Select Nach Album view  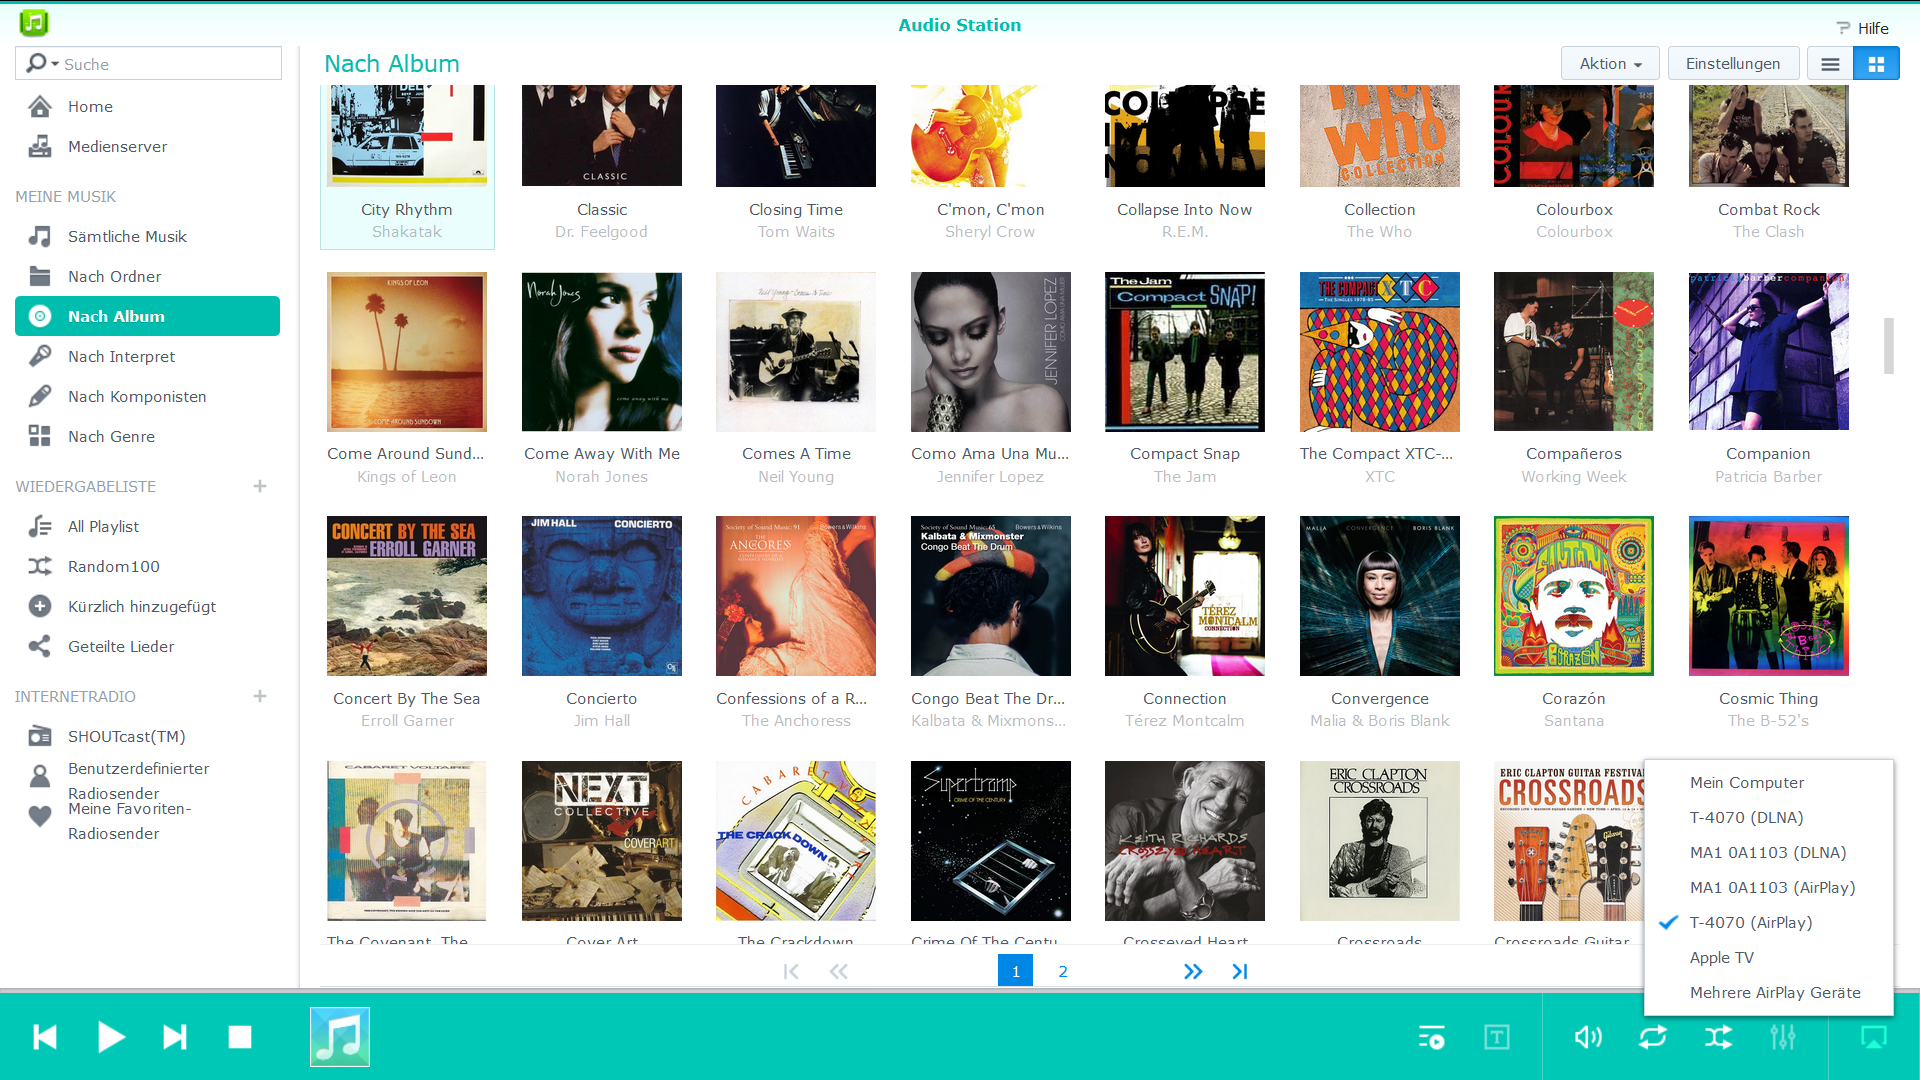tap(148, 316)
